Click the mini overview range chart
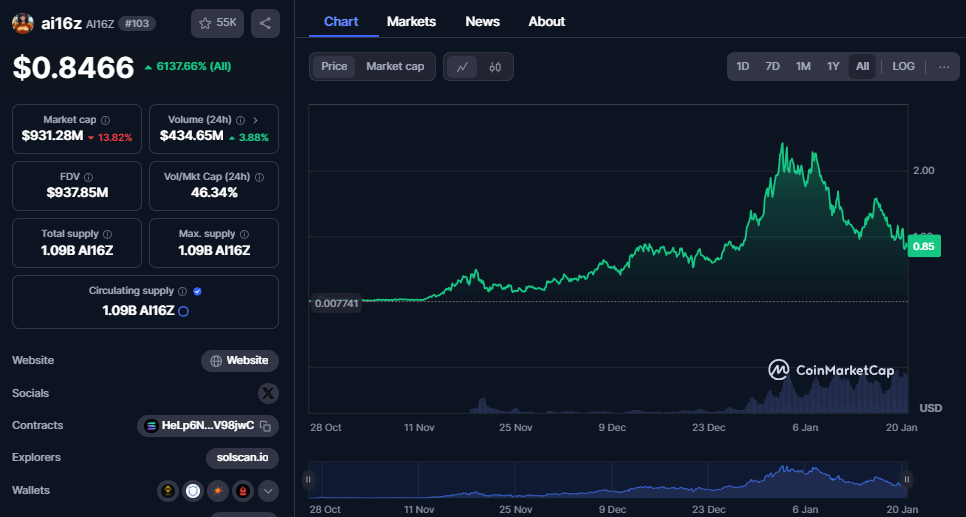This screenshot has width=966, height=517. coord(607,479)
